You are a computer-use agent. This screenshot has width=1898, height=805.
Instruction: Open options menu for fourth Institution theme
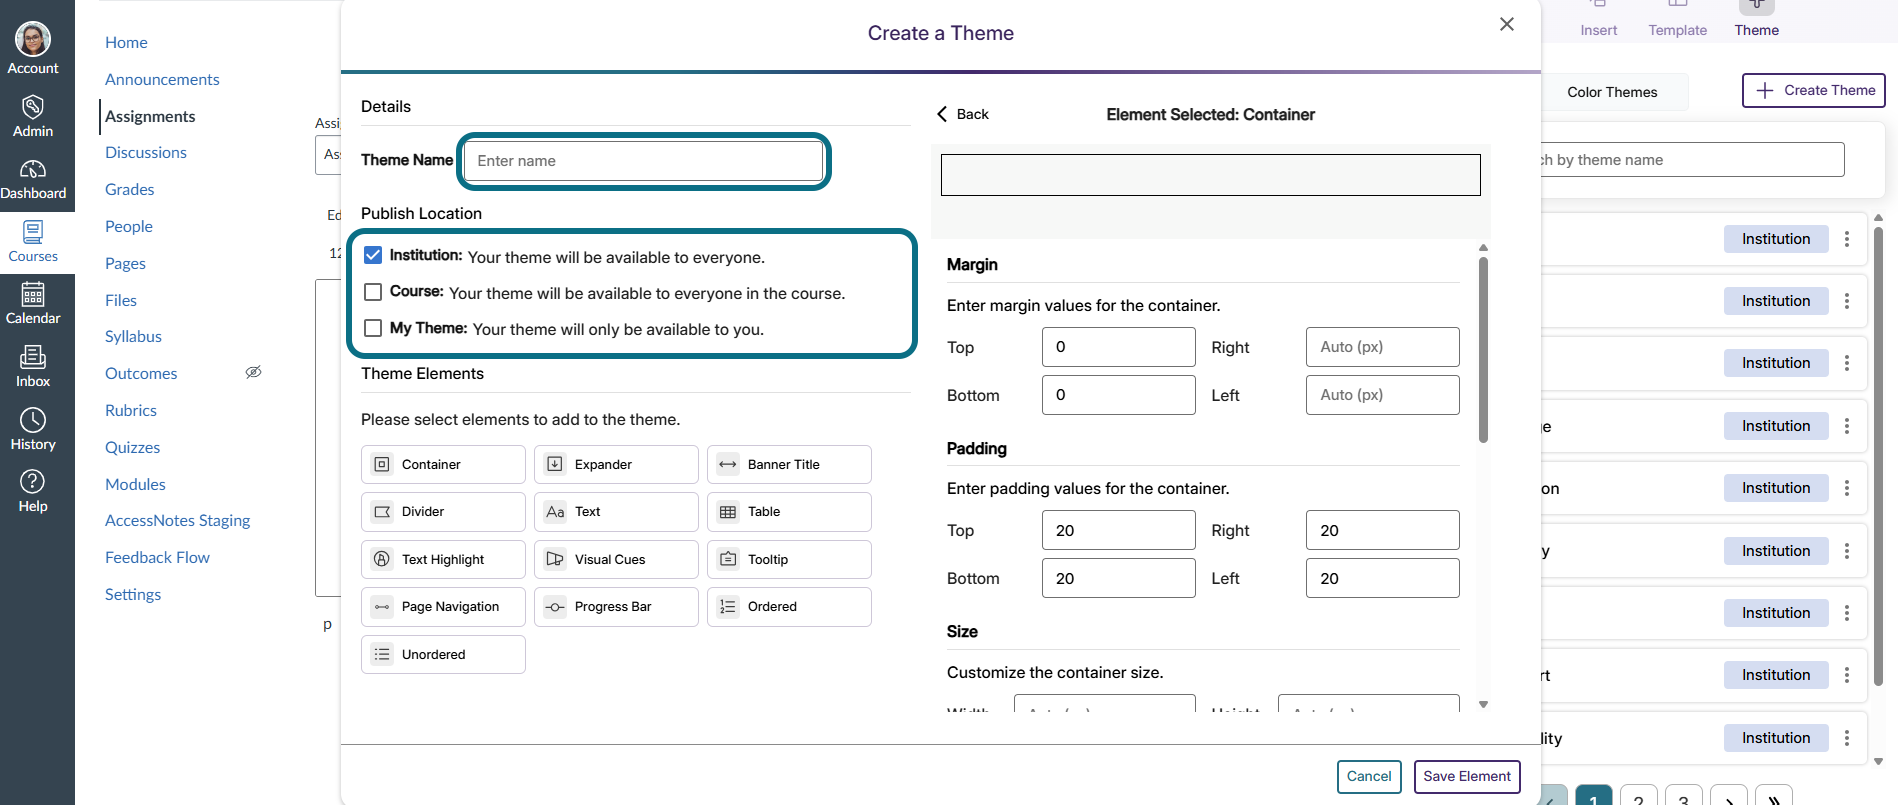click(x=1847, y=426)
